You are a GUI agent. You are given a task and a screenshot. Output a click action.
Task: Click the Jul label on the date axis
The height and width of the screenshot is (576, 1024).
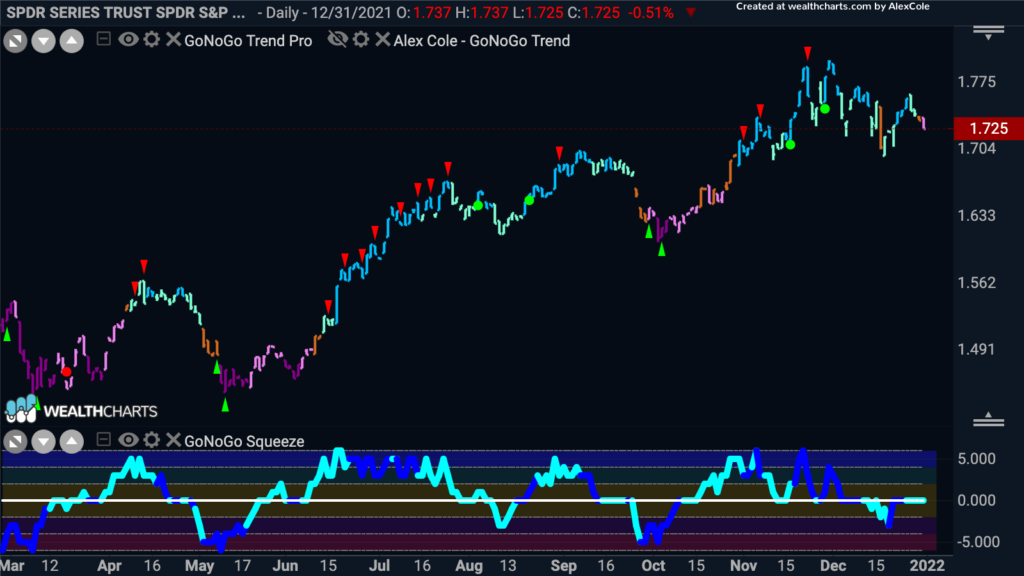[379, 566]
